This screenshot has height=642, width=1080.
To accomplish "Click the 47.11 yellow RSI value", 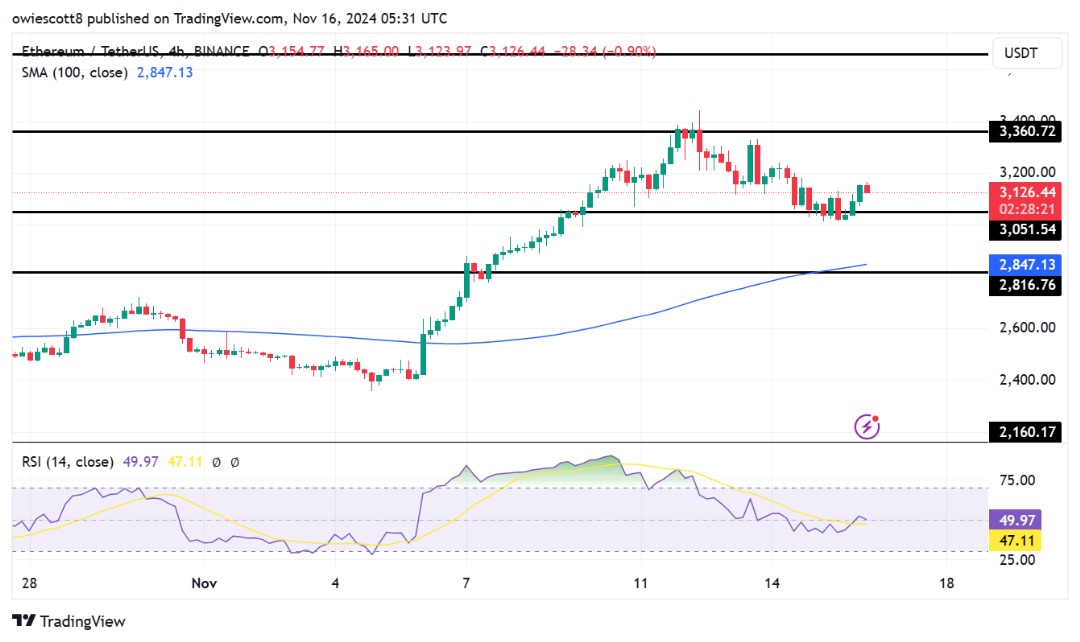I will [1017, 540].
